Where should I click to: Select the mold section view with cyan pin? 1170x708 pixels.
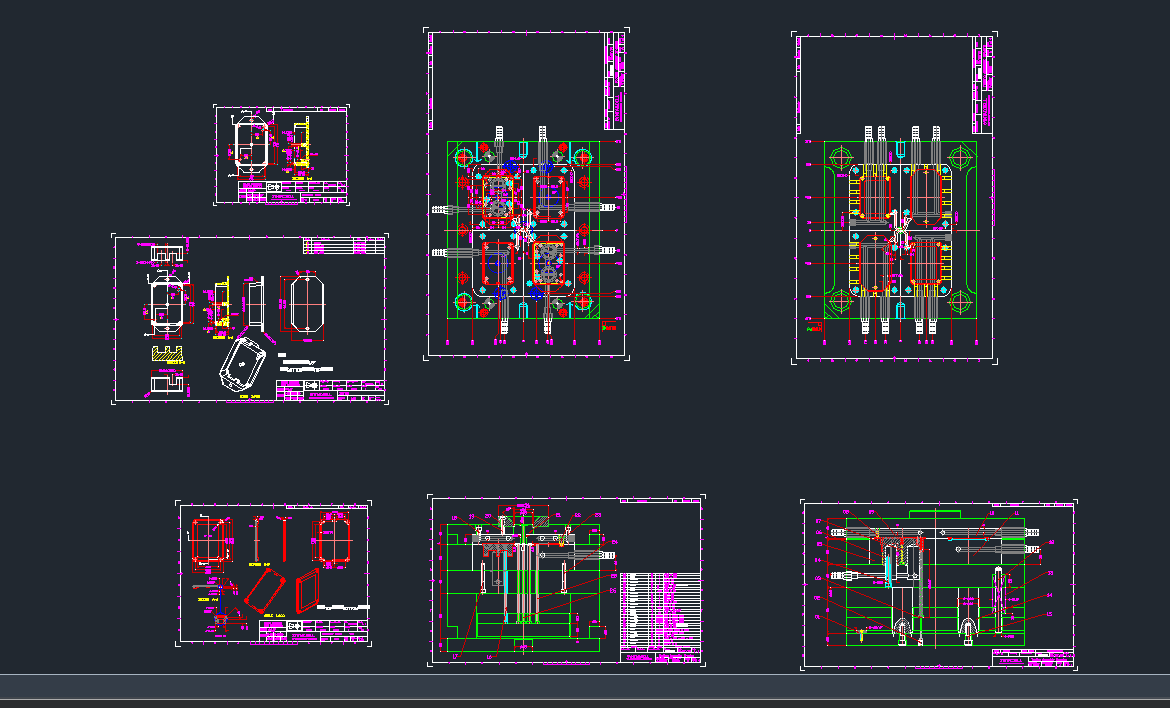tap(523, 578)
